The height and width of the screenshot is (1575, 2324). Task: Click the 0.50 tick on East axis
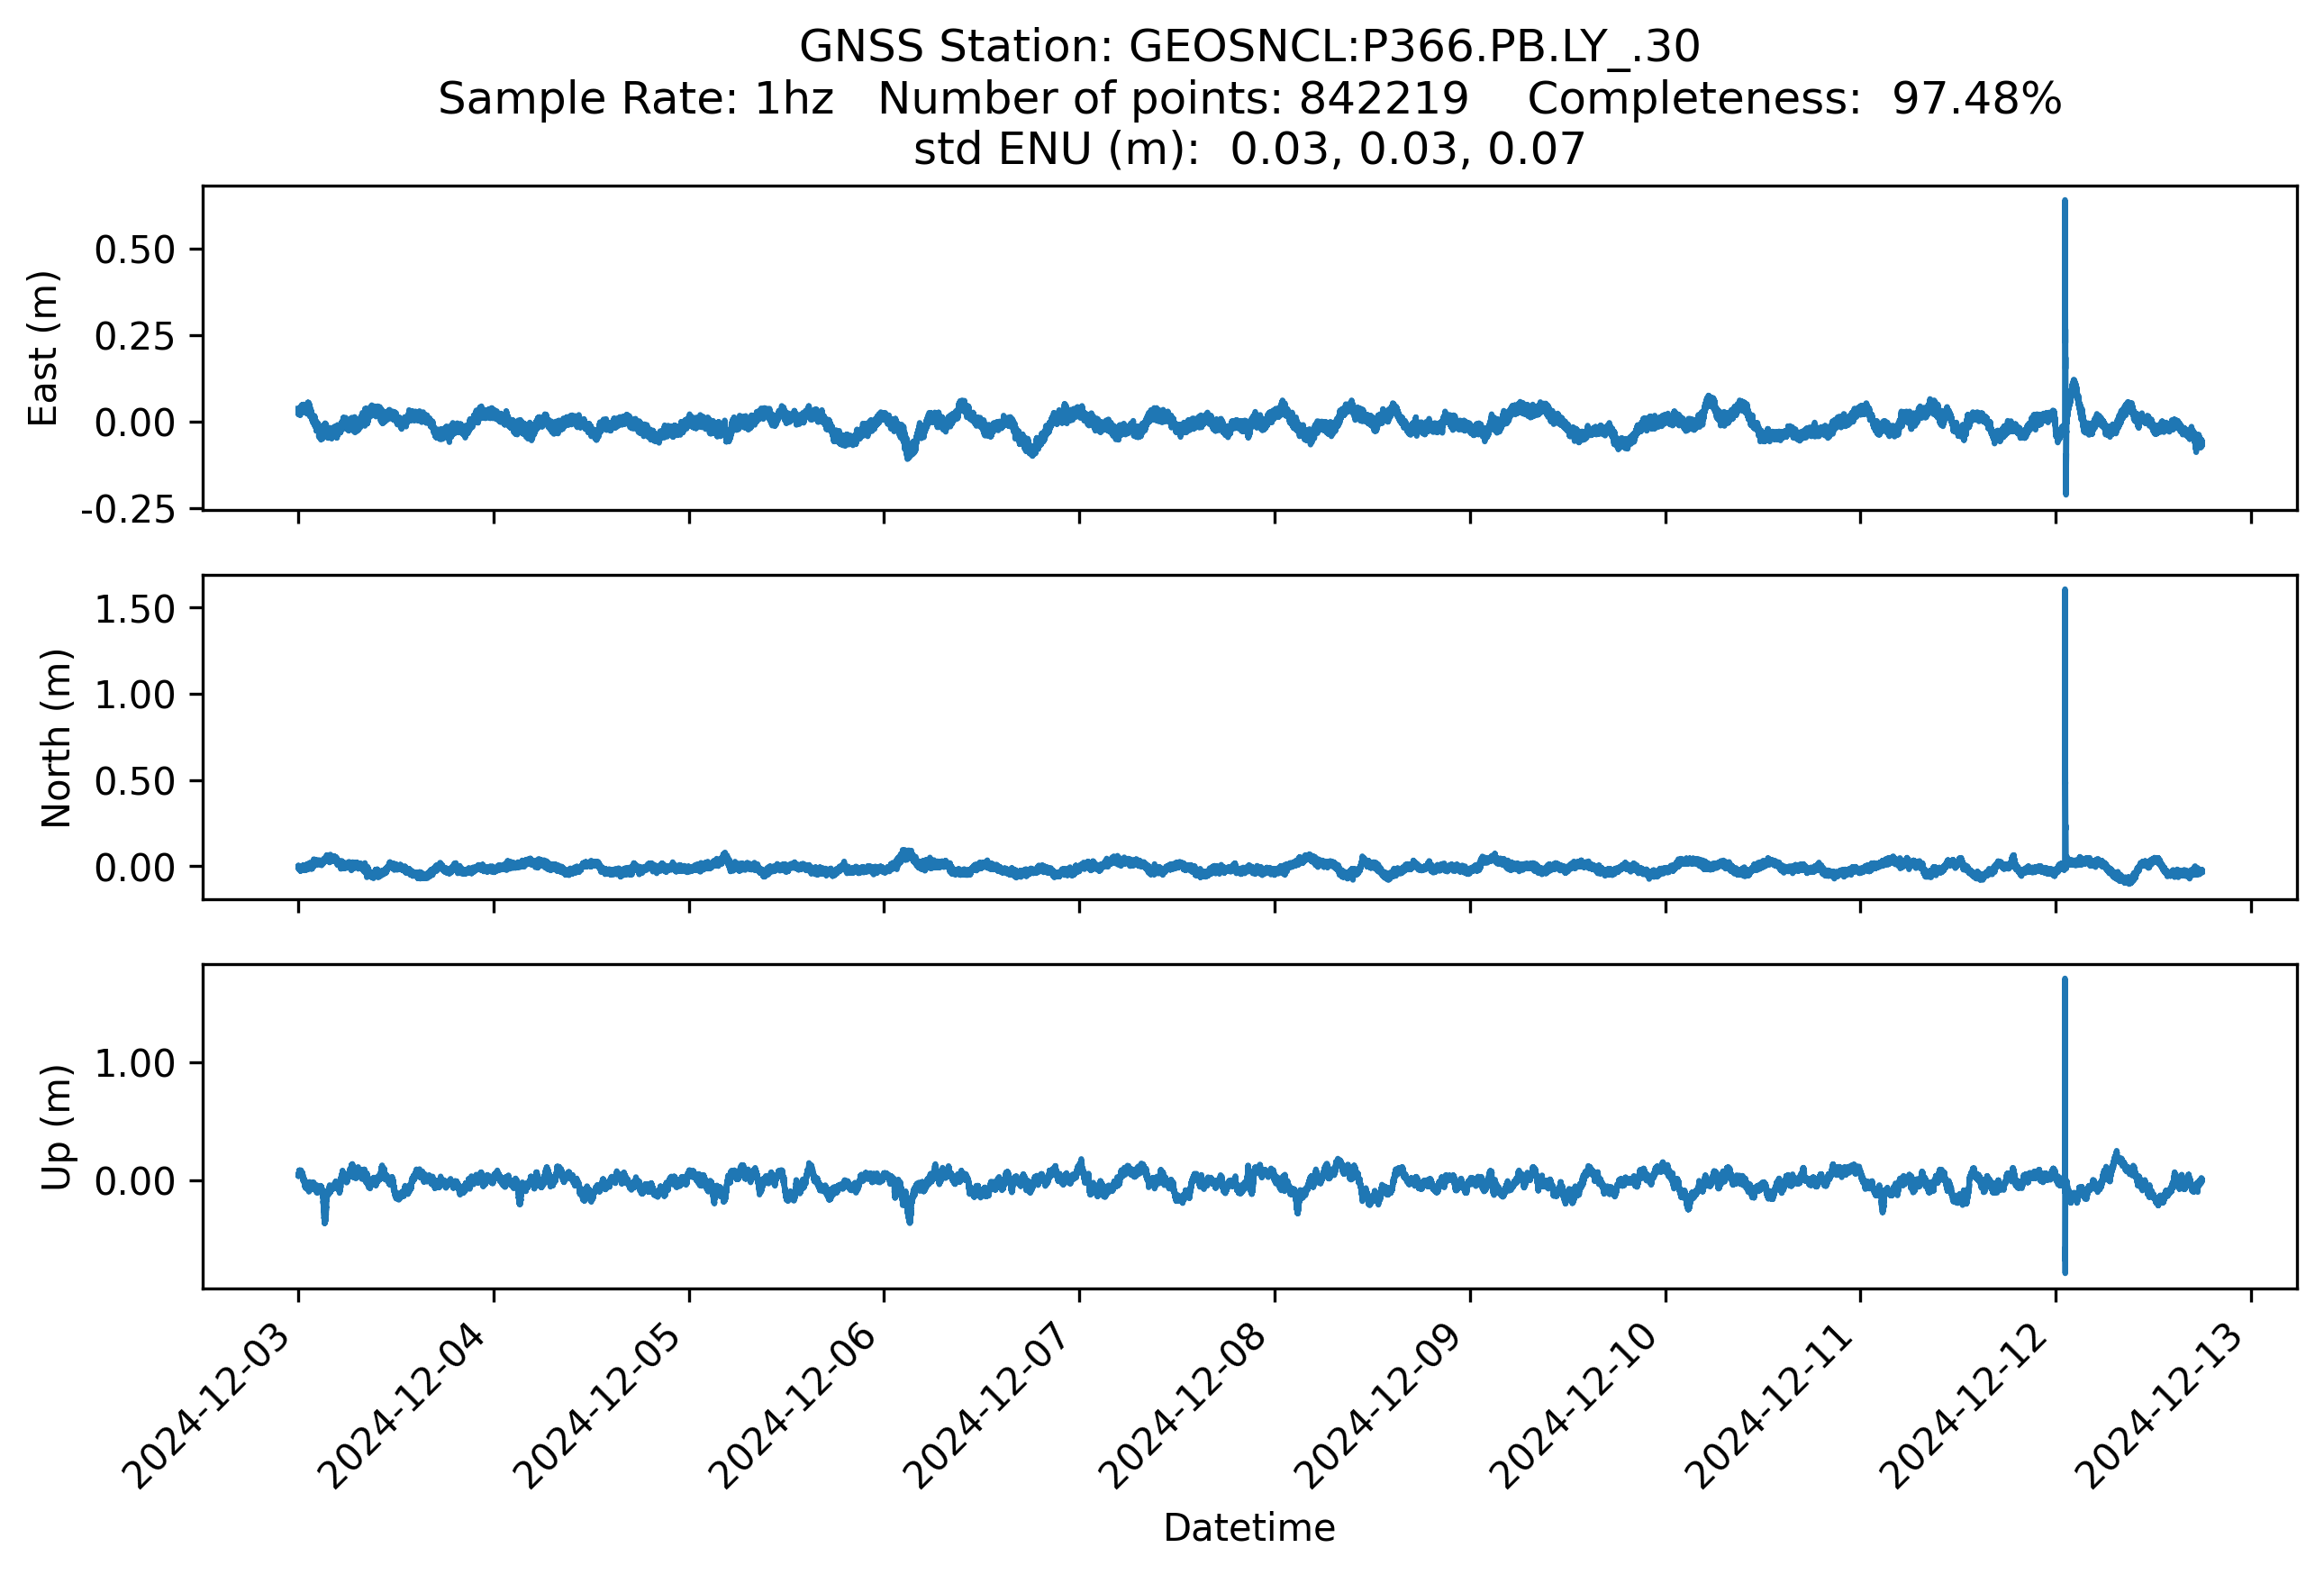(135, 250)
